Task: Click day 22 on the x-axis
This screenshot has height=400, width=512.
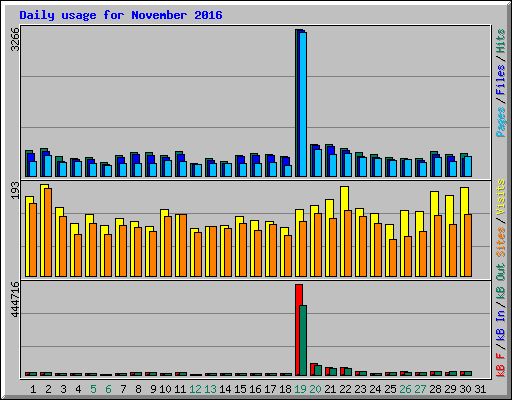Action: pos(345,389)
